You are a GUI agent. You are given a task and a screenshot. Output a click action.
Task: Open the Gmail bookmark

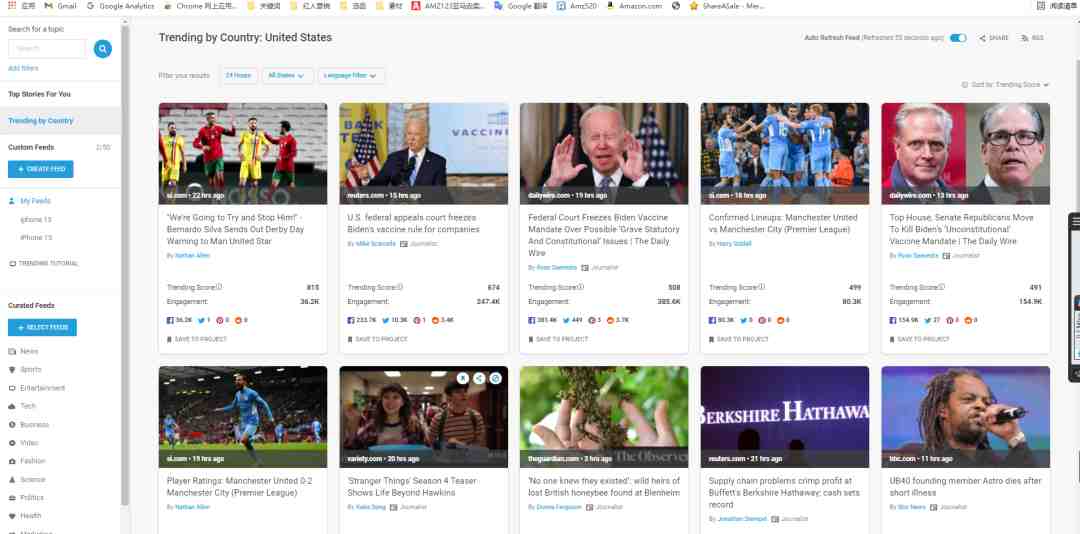pos(61,6)
